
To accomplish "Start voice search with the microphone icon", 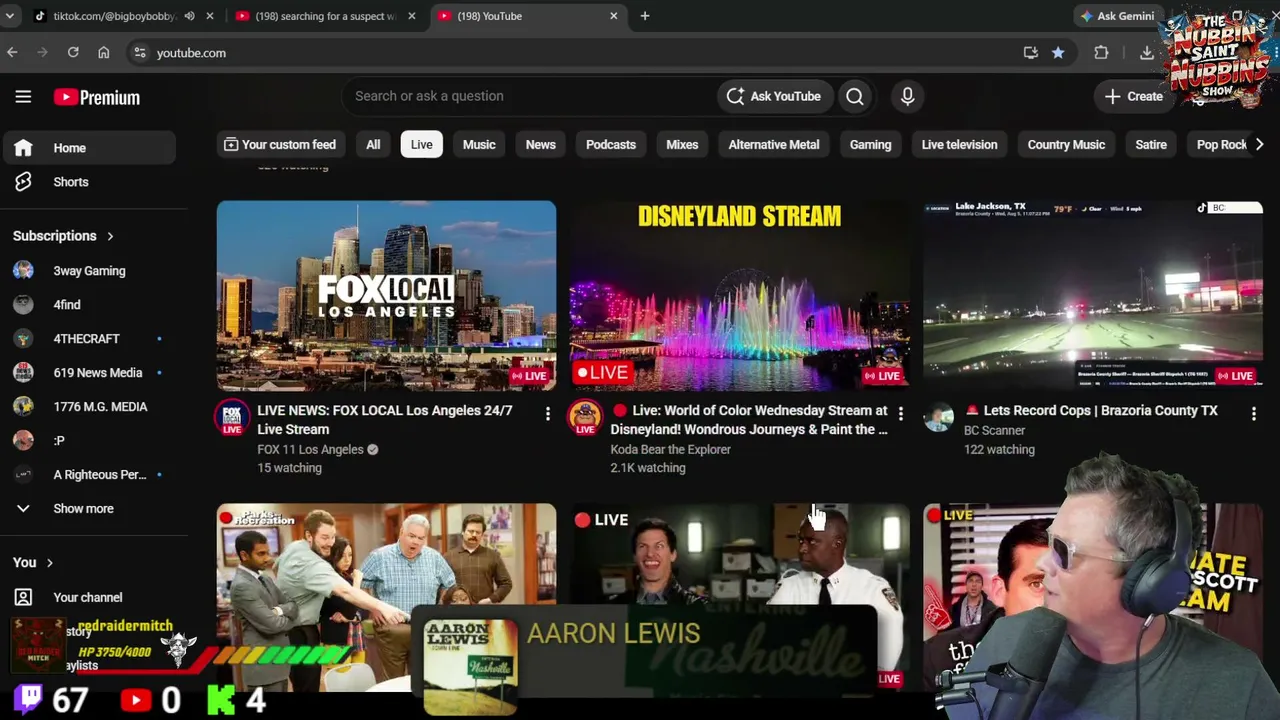I will (x=907, y=96).
